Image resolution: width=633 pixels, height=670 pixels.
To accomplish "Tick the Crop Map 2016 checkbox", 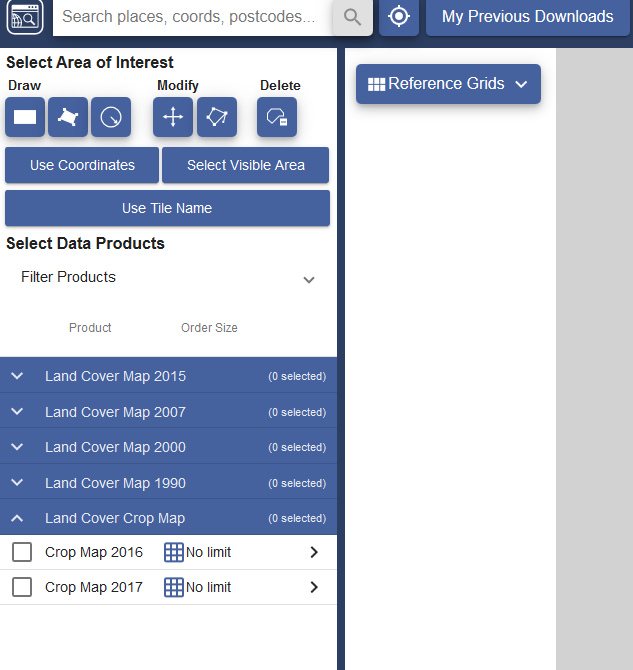I will [x=22, y=552].
